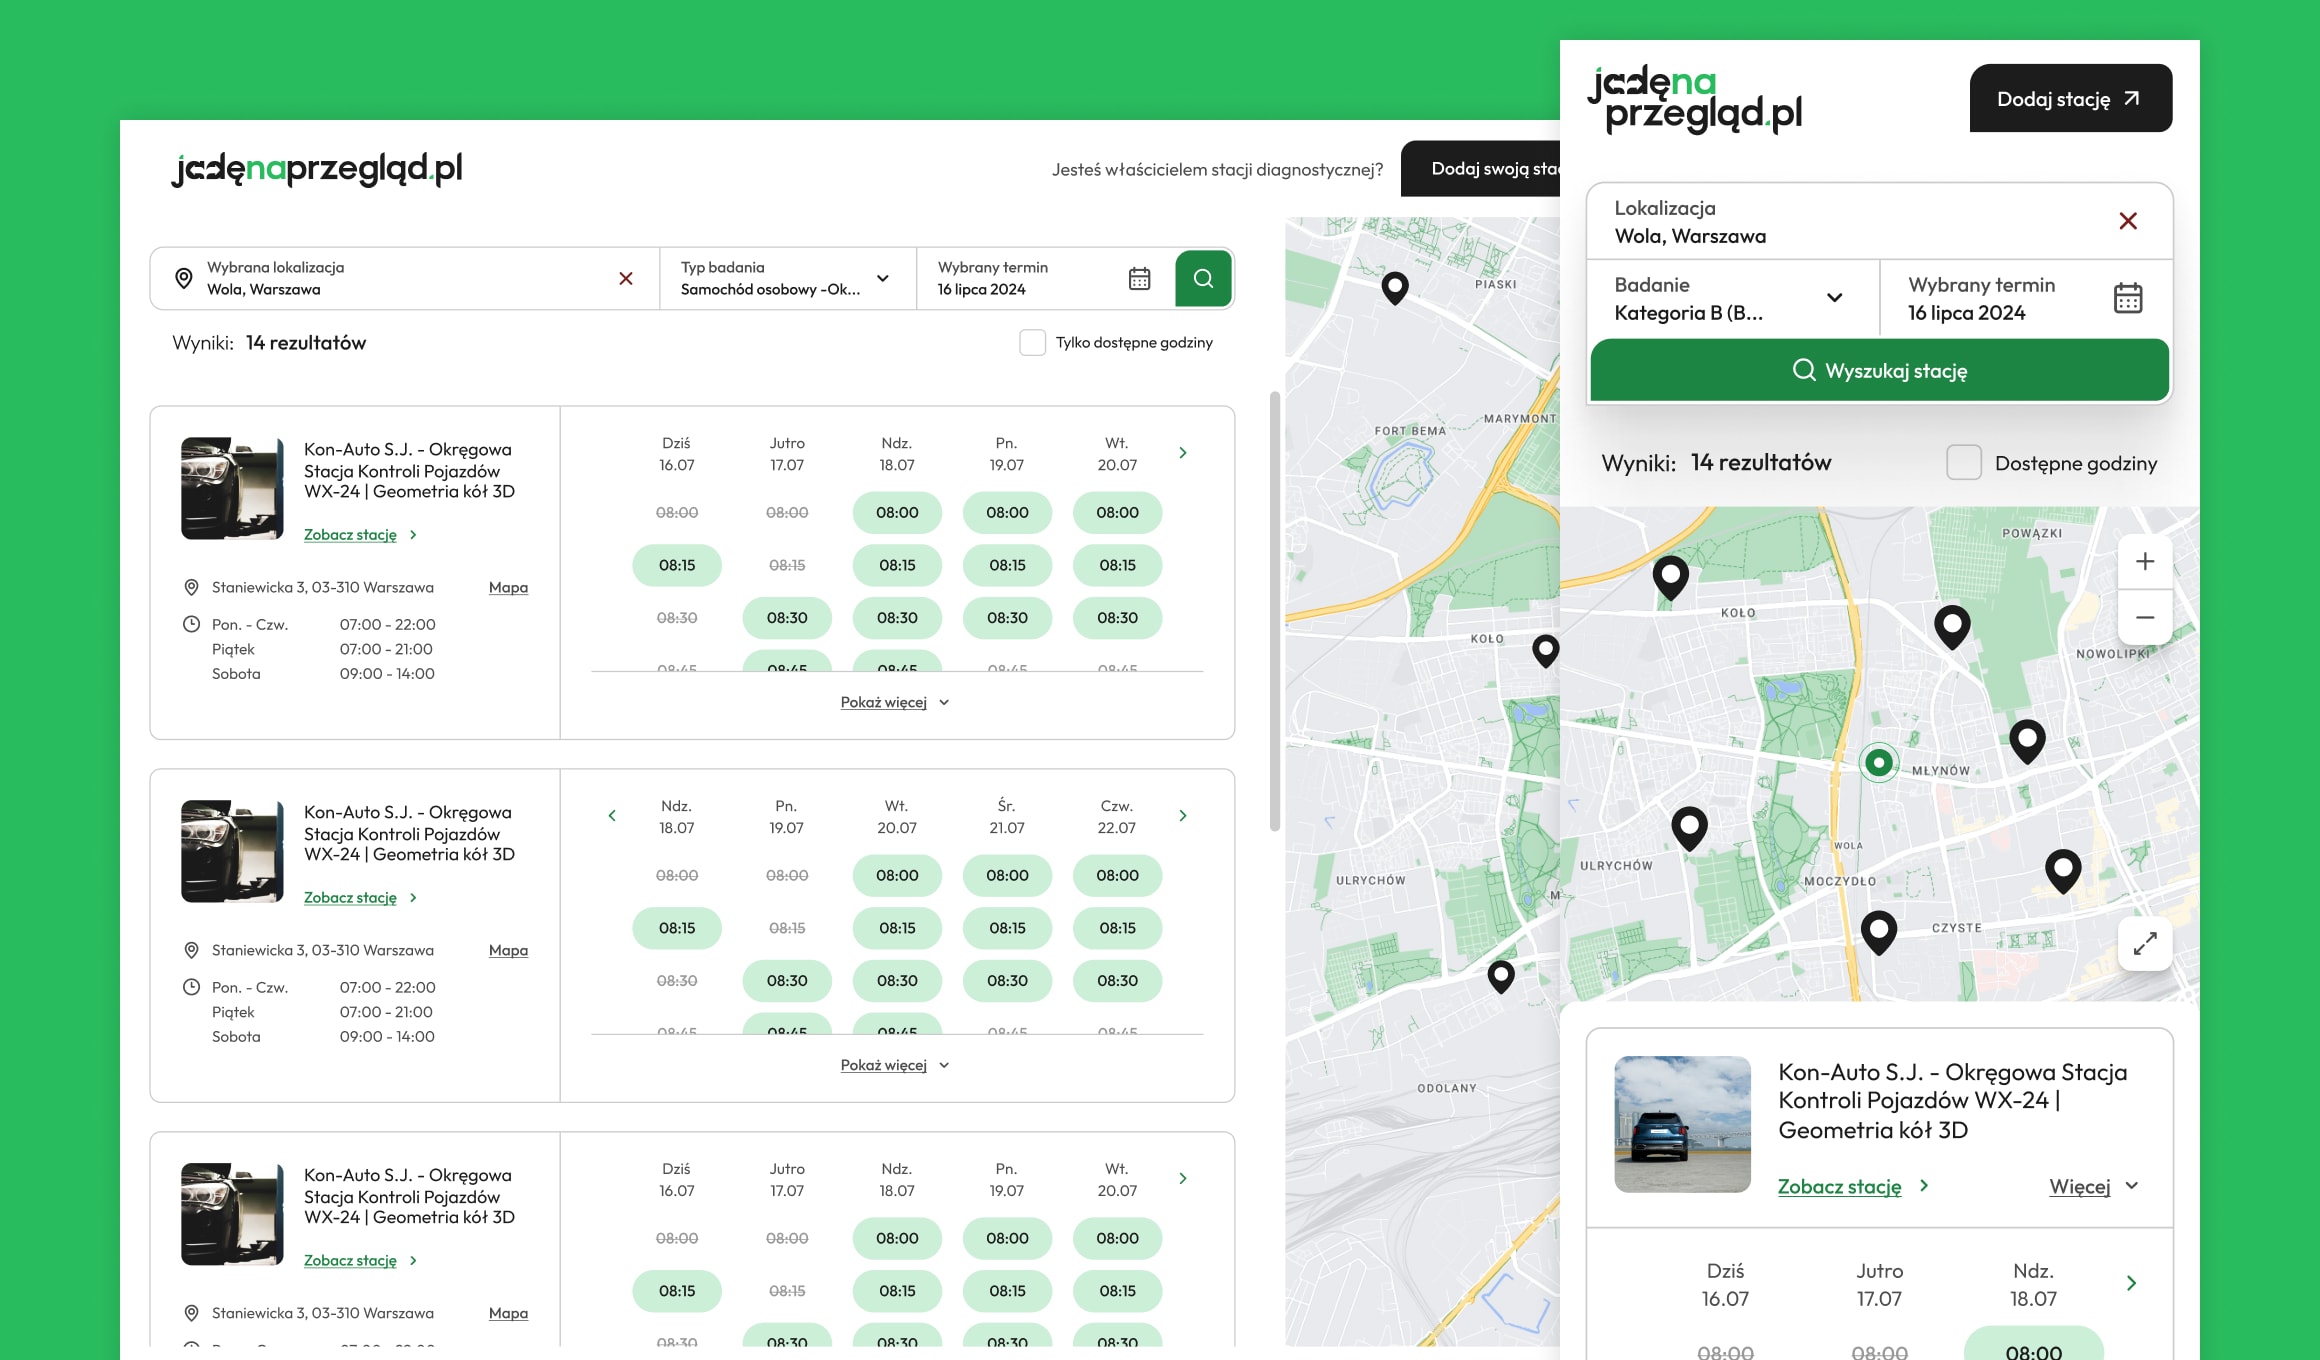Open Mapa link in third station card
The width and height of the screenshot is (2320, 1360).
[508, 1314]
